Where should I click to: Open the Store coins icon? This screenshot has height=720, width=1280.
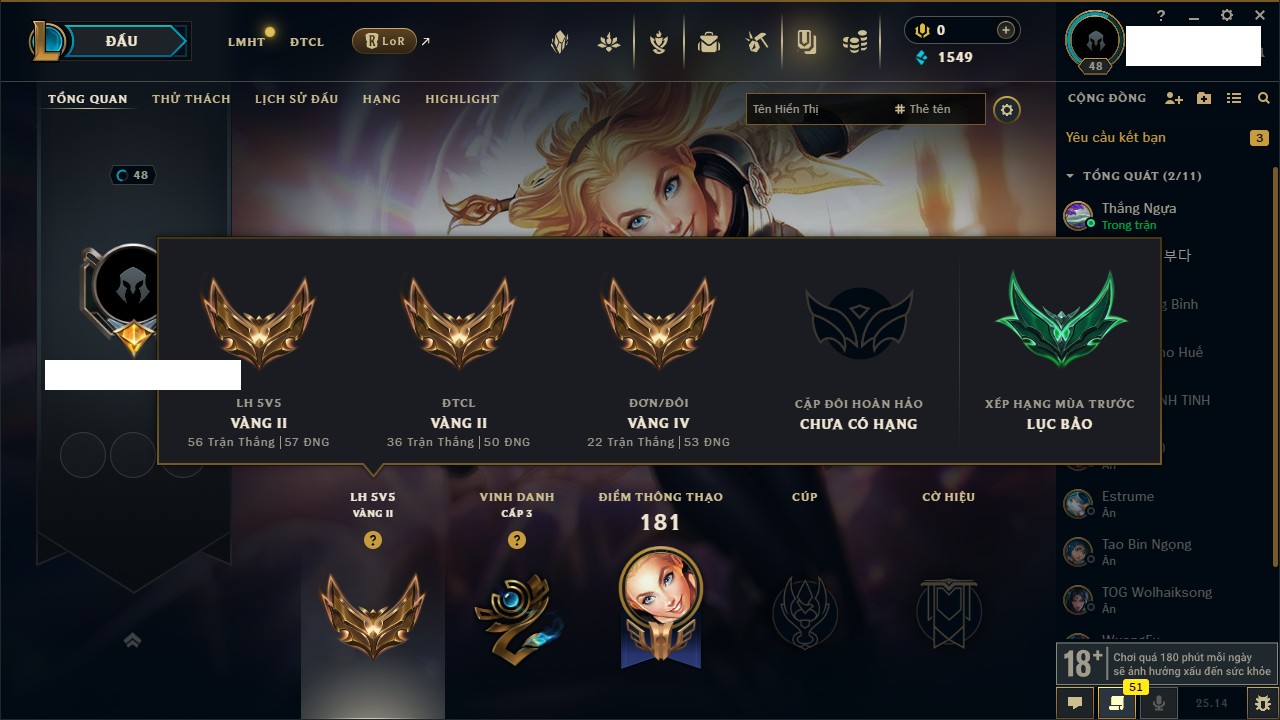(854, 42)
